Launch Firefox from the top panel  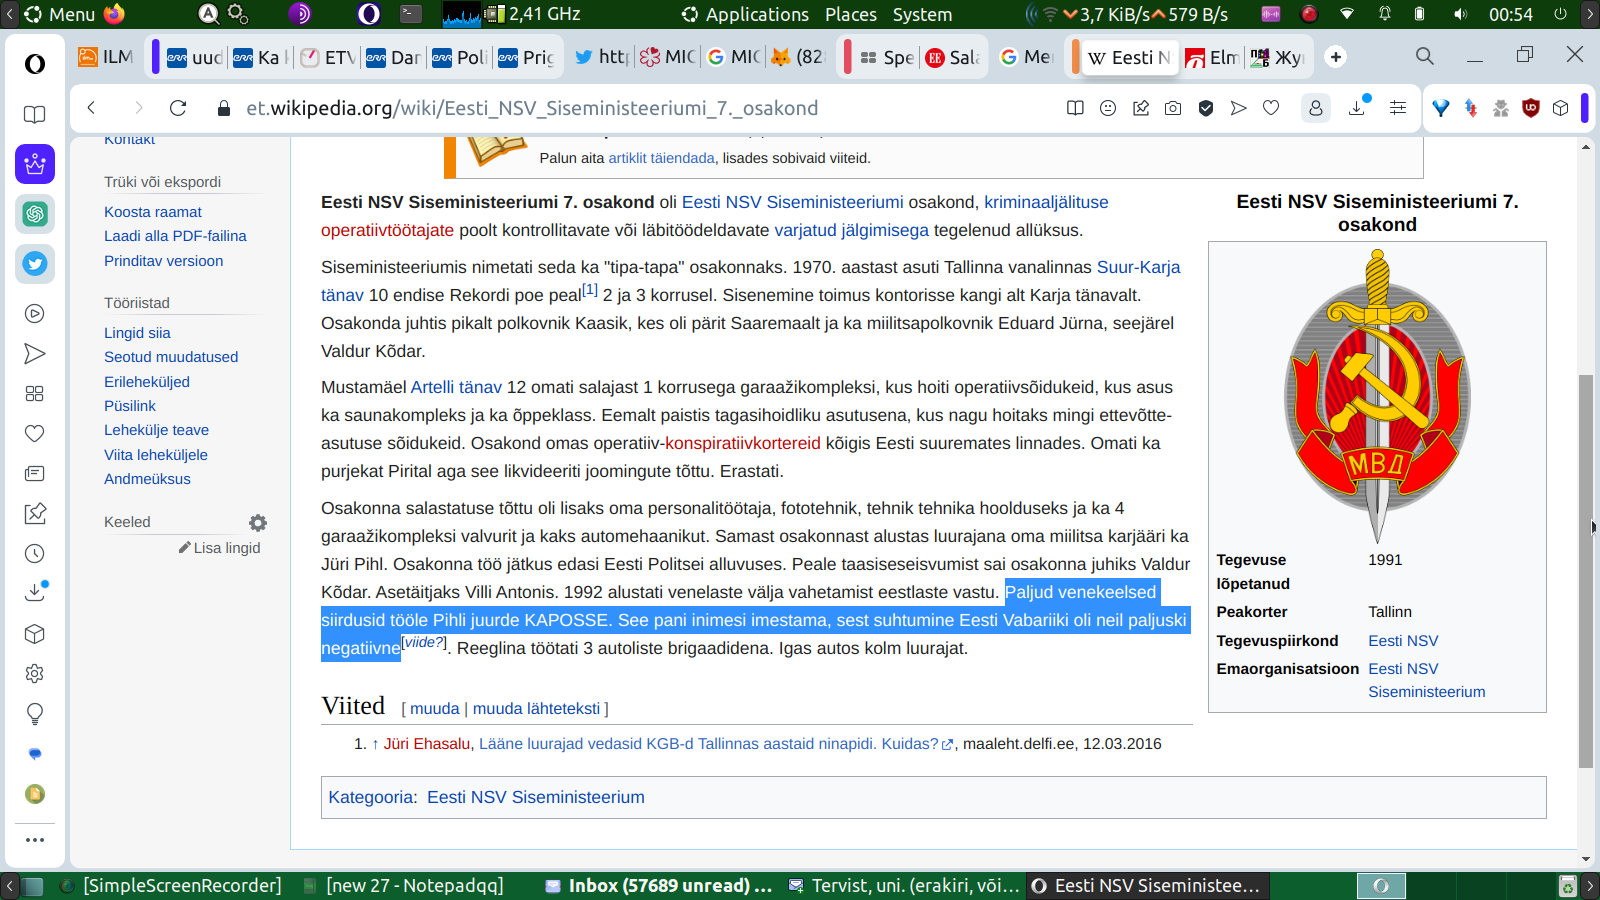coord(114,14)
